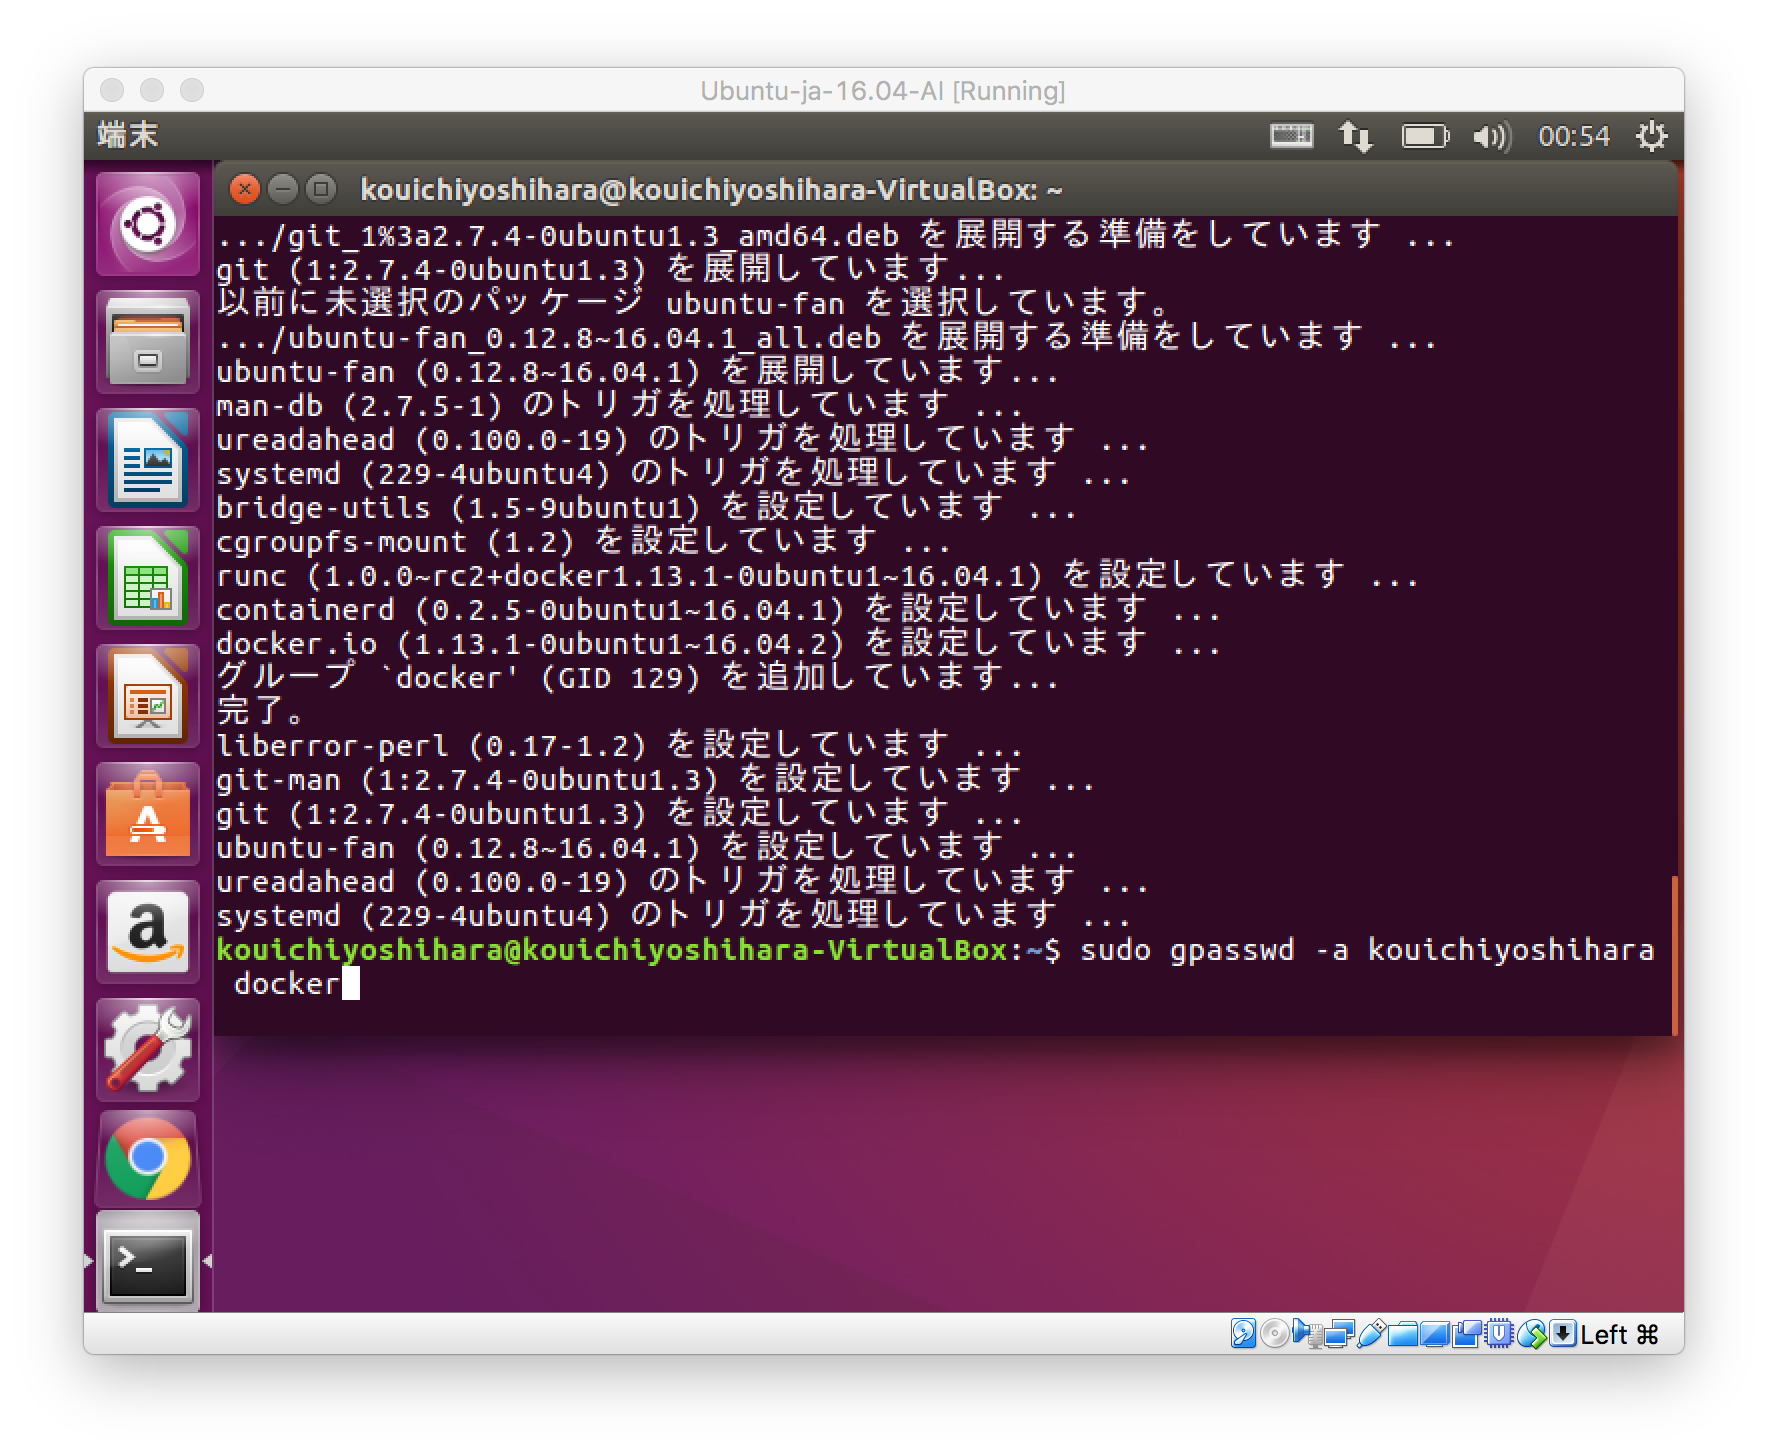Close the terminal window with orange X
Screen dimensions: 1768x1454
(244, 189)
